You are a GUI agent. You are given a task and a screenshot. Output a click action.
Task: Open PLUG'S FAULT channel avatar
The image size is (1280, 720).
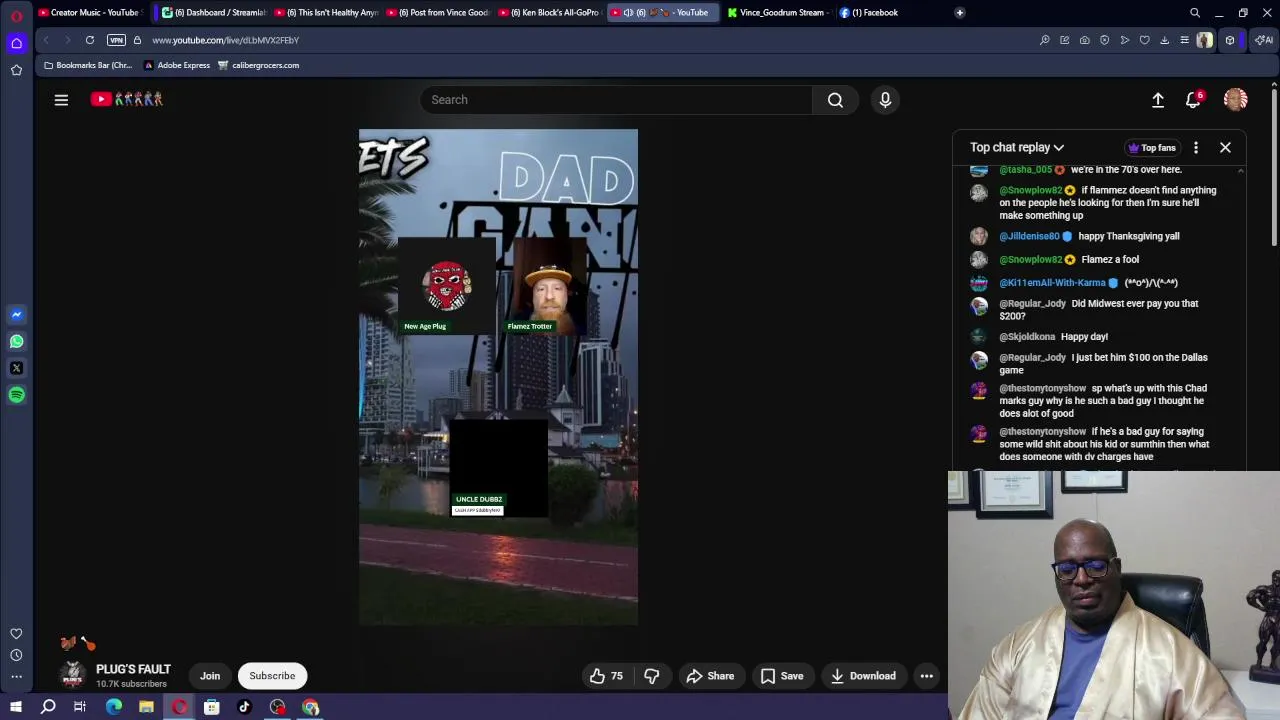72,676
